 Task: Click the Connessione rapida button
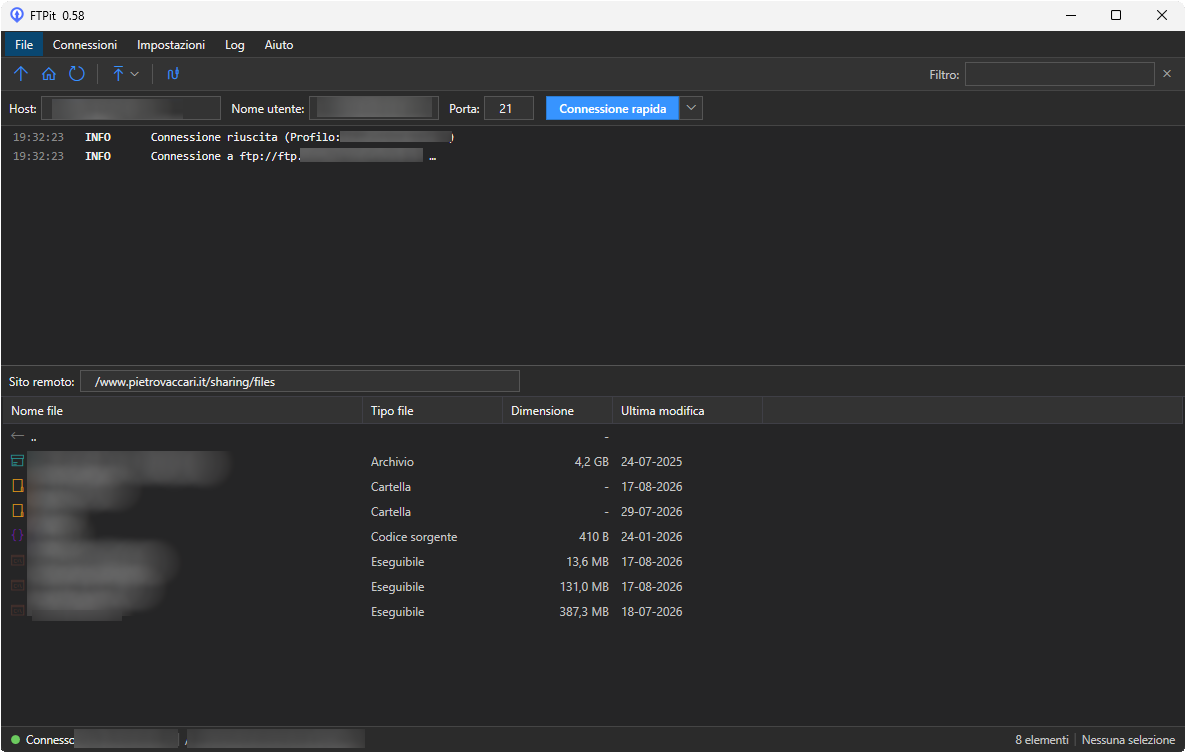[613, 108]
